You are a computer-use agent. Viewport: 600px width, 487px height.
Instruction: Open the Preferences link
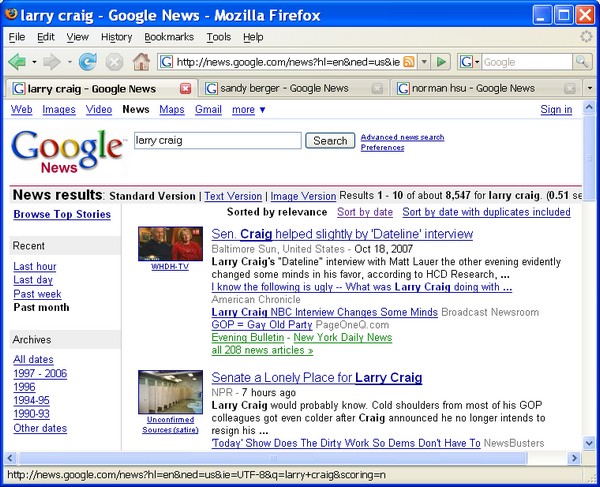tap(382, 147)
